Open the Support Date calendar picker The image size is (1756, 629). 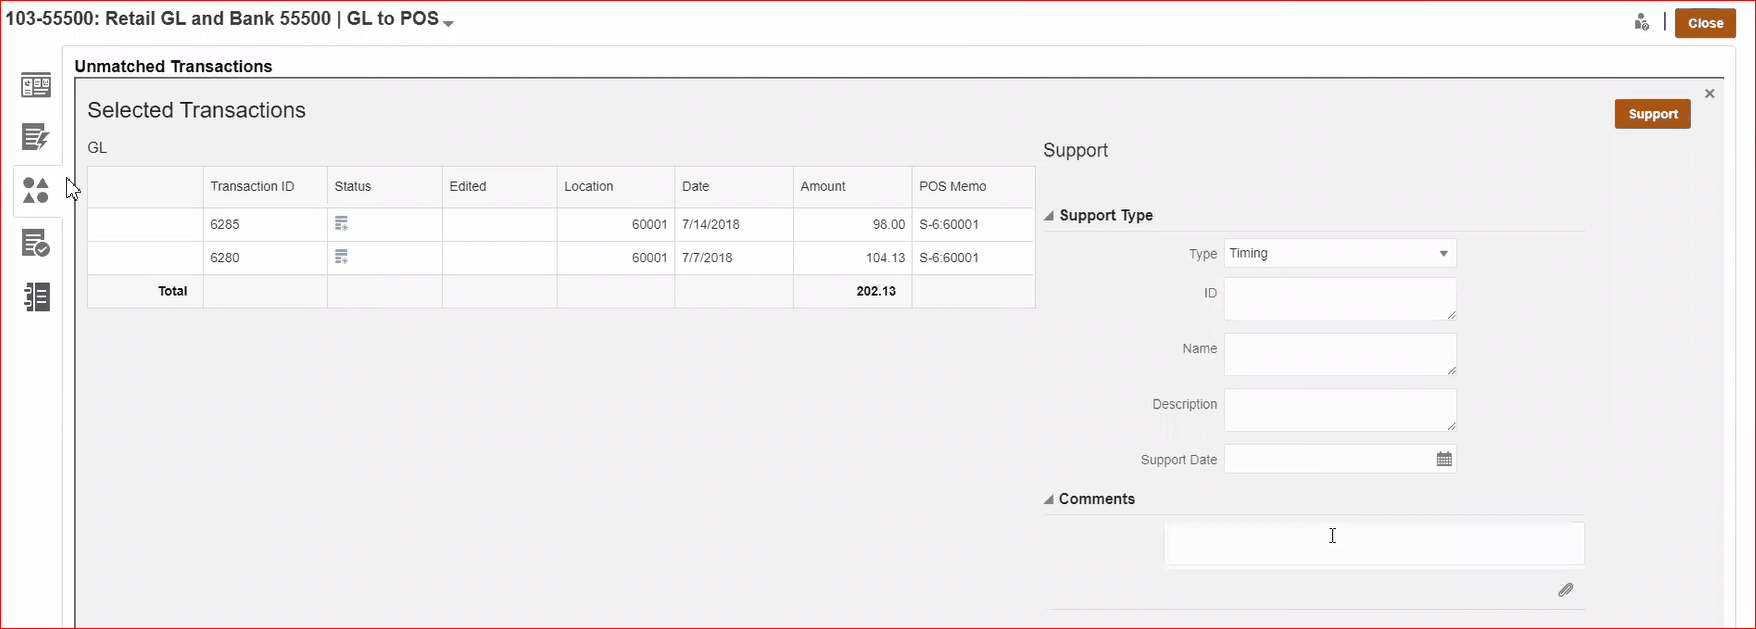pos(1444,459)
